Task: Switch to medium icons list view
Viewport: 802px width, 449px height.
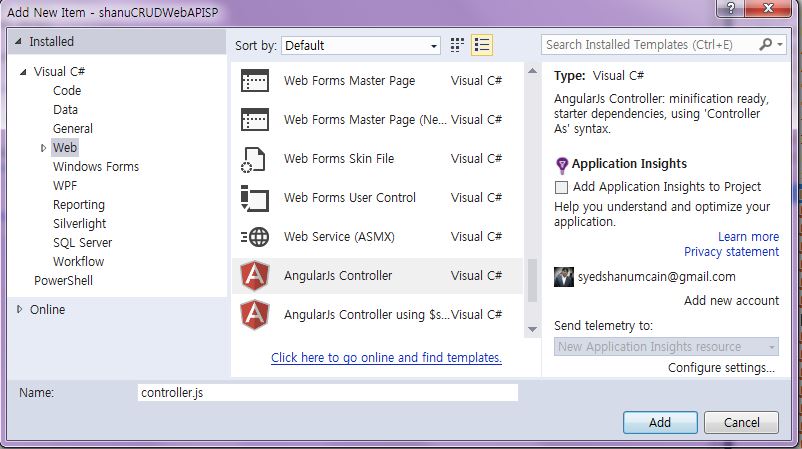Action: point(482,45)
